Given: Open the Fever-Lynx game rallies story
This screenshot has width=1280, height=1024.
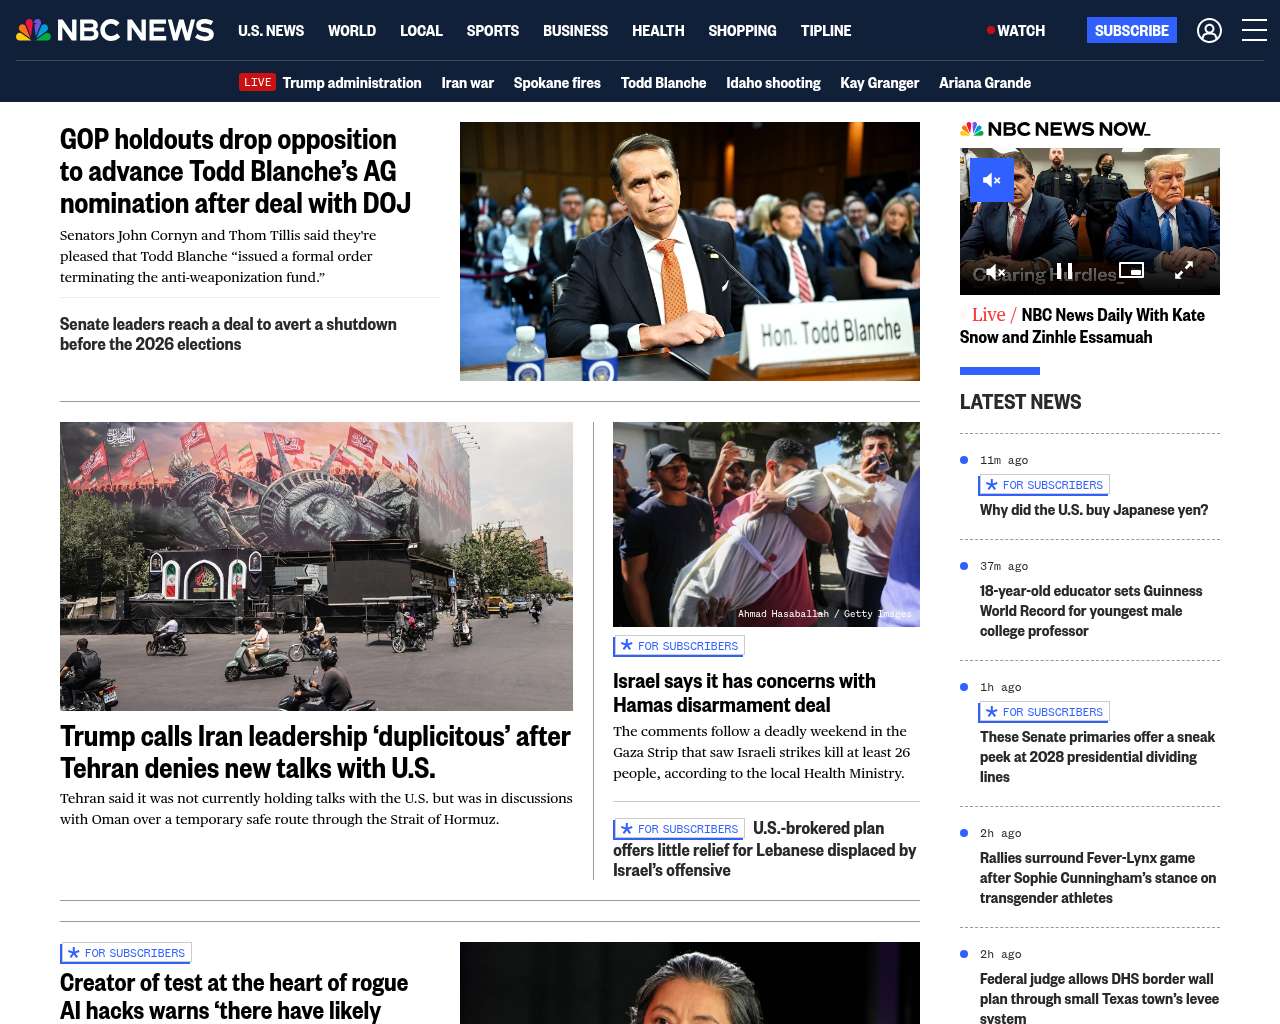Looking at the screenshot, I should tap(1098, 878).
